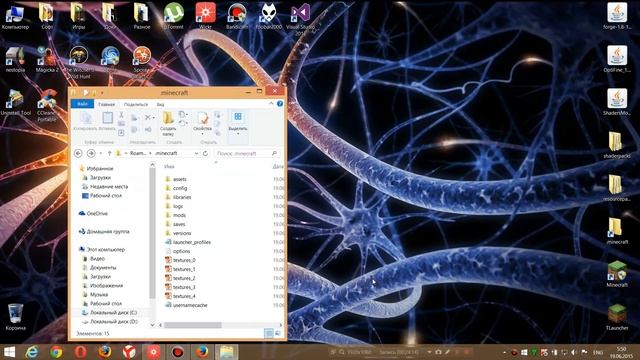Switch to details view button in status bar

coord(269,333)
